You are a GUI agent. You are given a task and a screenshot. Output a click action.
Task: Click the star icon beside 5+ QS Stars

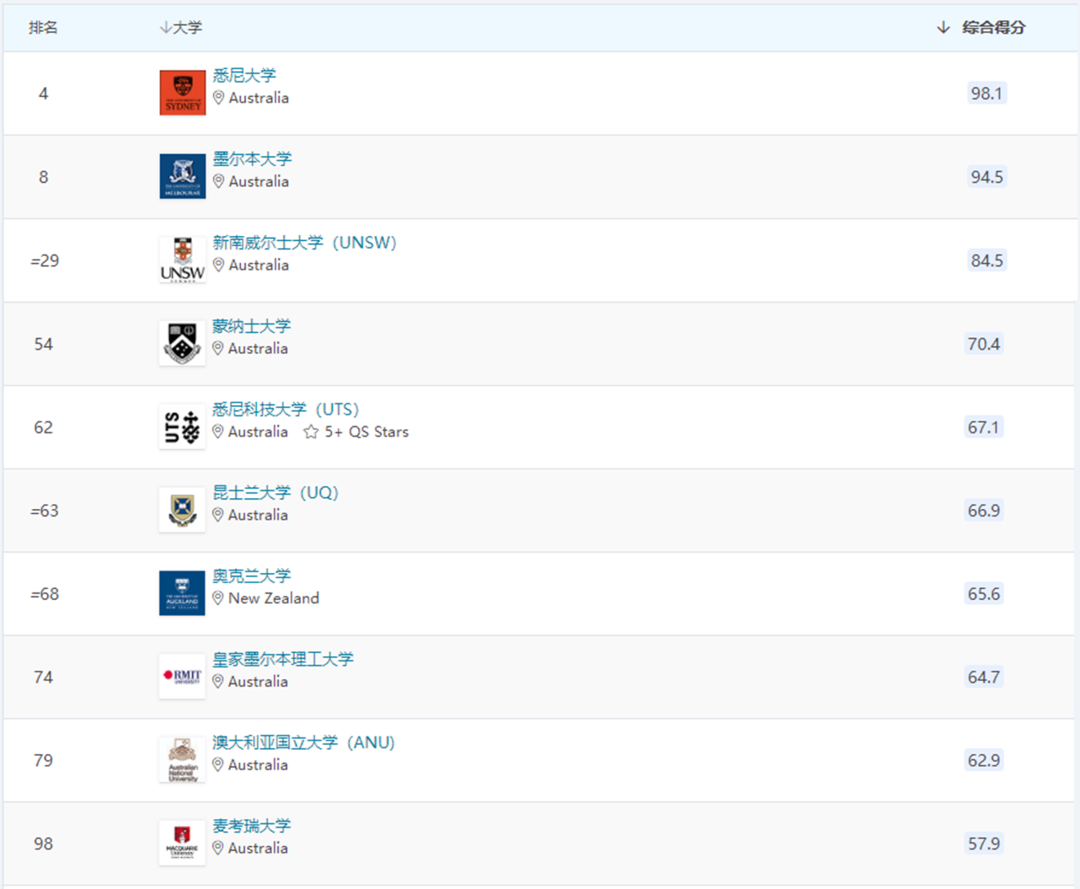[x=310, y=432]
